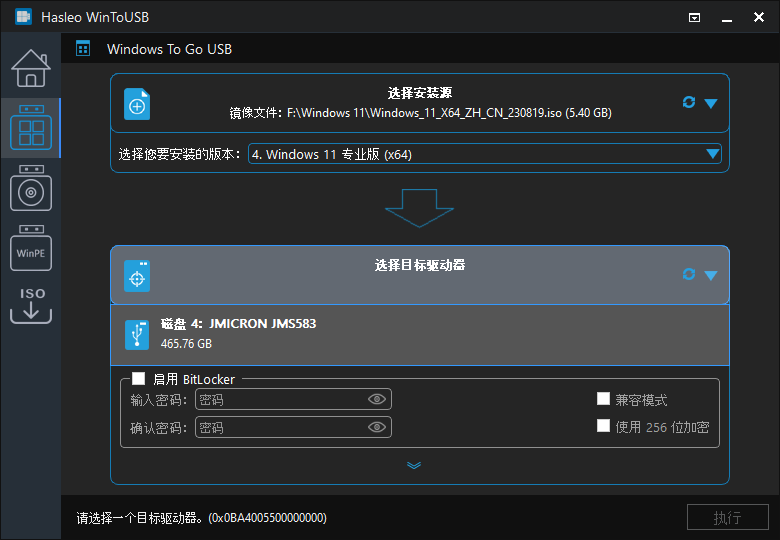Image resolution: width=780 pixels, height=540 pixels.
Task: Refresh the target drive list
Action: pos(688,274)
